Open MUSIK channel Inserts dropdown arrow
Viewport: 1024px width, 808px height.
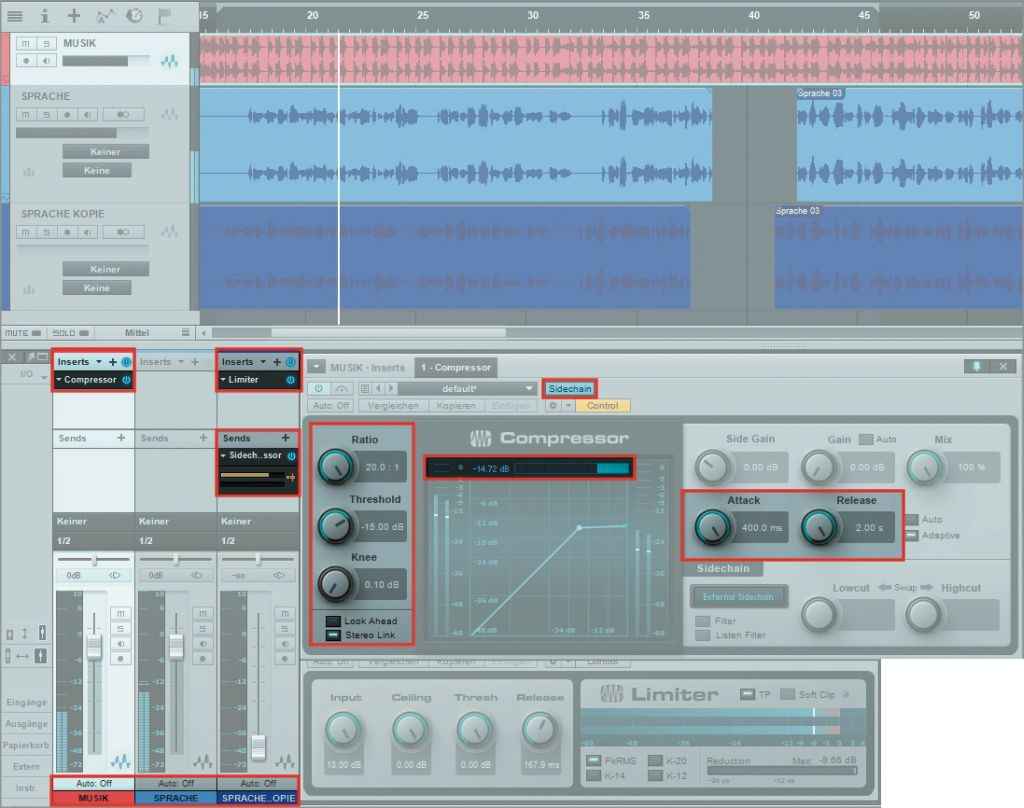[99, 361]
